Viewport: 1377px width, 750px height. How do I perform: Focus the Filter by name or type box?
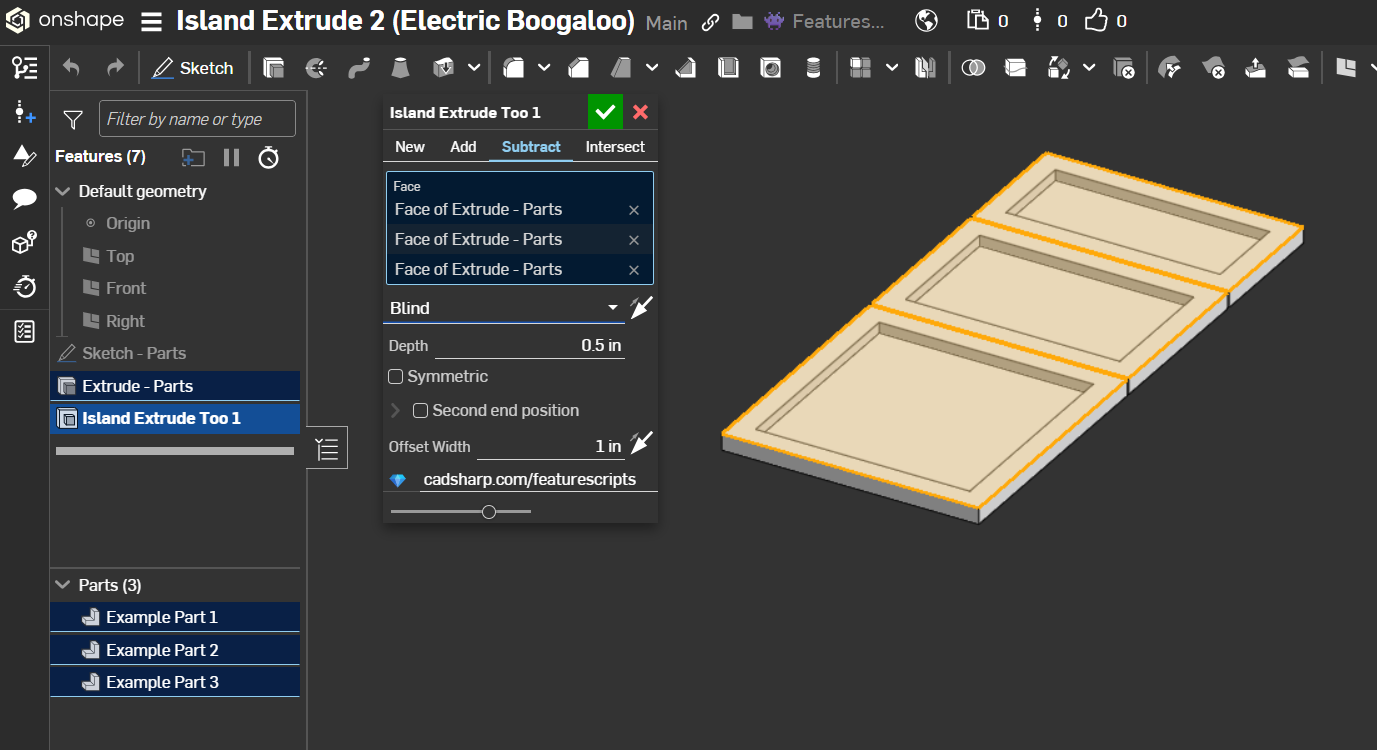click(x=197, y=119)
